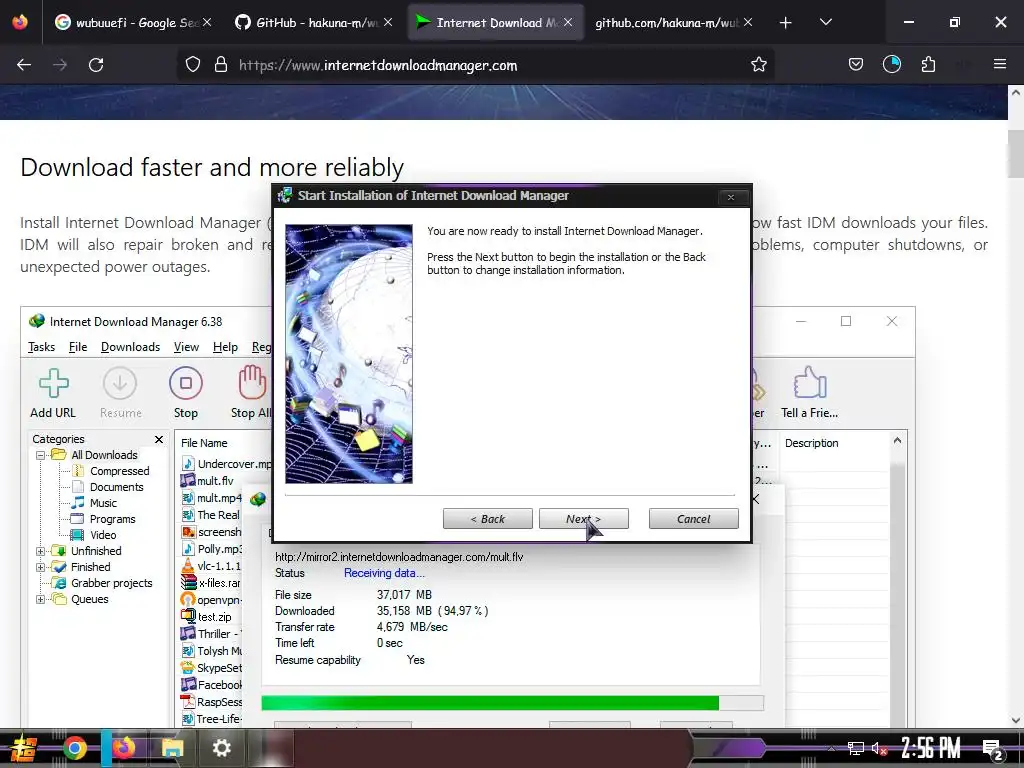
Task: Open site security padlock info
Action: click(221, 65)
